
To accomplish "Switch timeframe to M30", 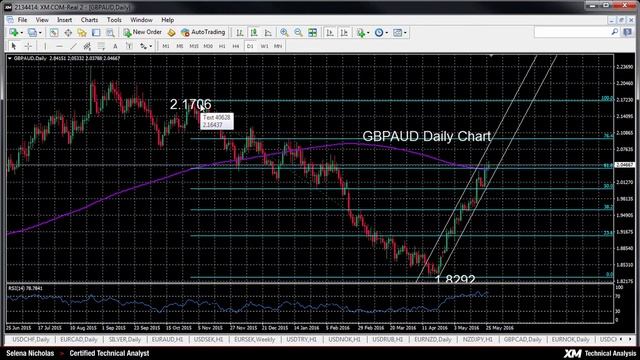I will (208, 46).
